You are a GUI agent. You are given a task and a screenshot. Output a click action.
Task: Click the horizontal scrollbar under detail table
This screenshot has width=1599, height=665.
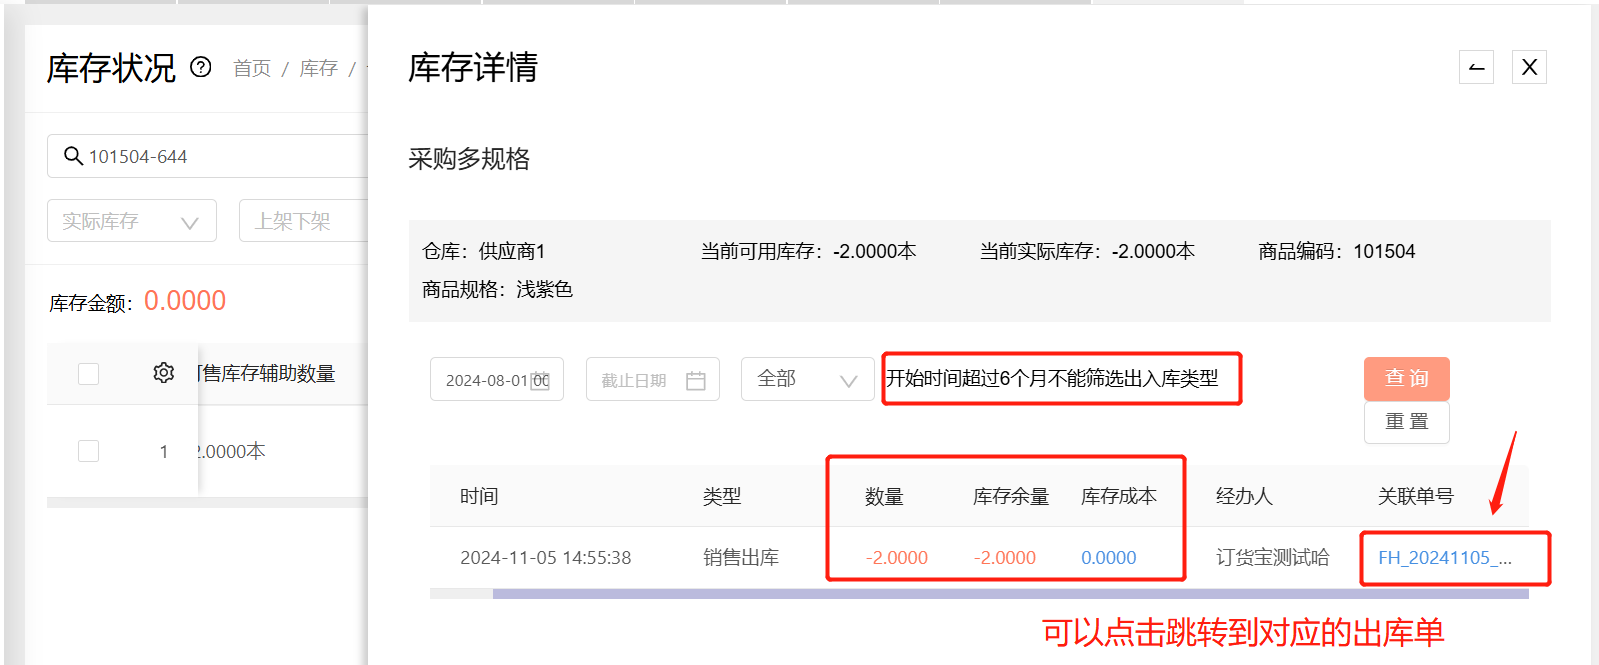pyautogui.click(x=1010, y=594)
